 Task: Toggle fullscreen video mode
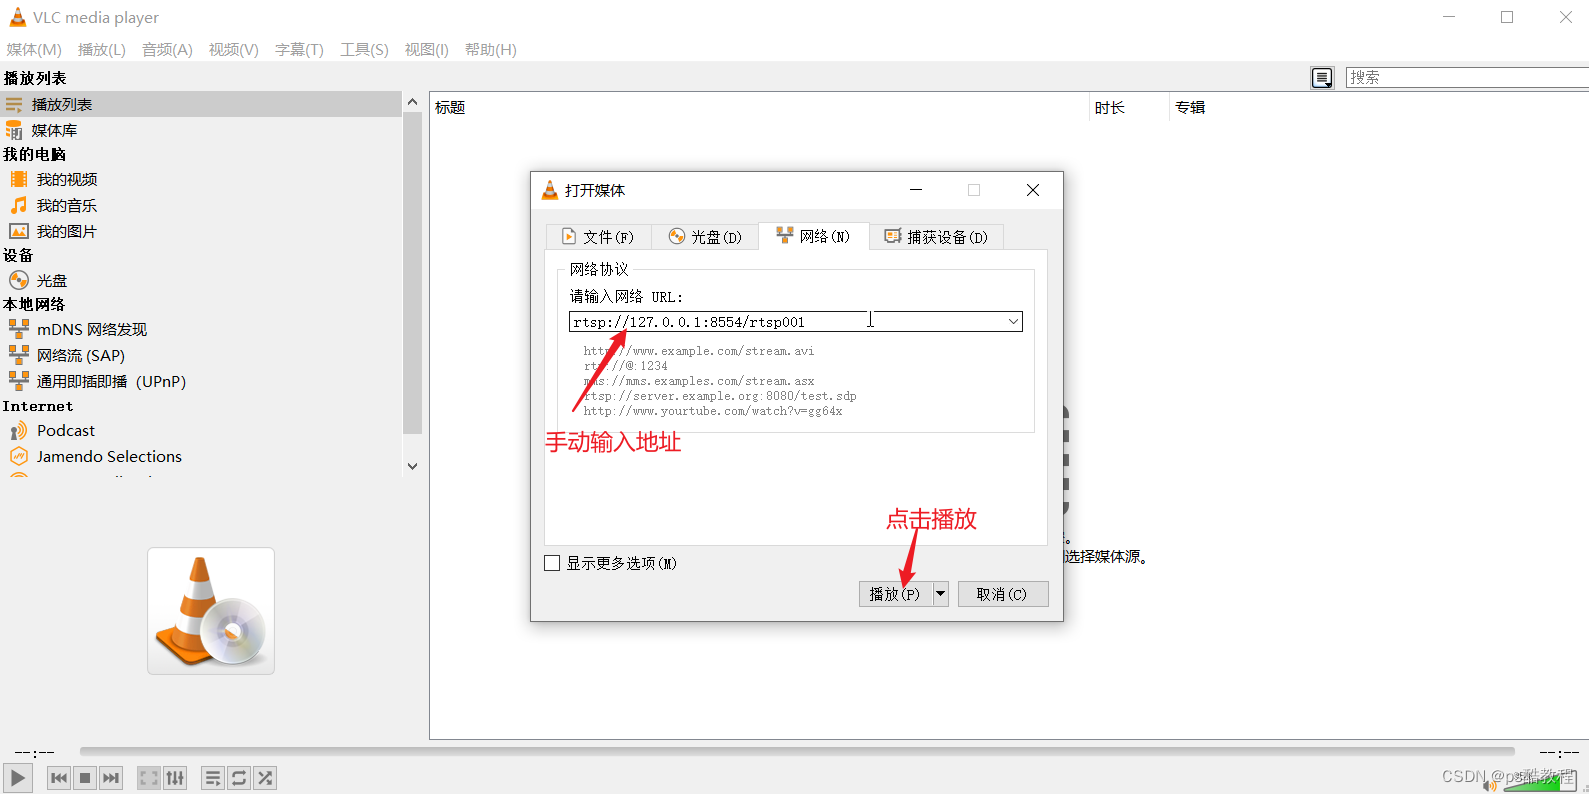tap(149, 778)
